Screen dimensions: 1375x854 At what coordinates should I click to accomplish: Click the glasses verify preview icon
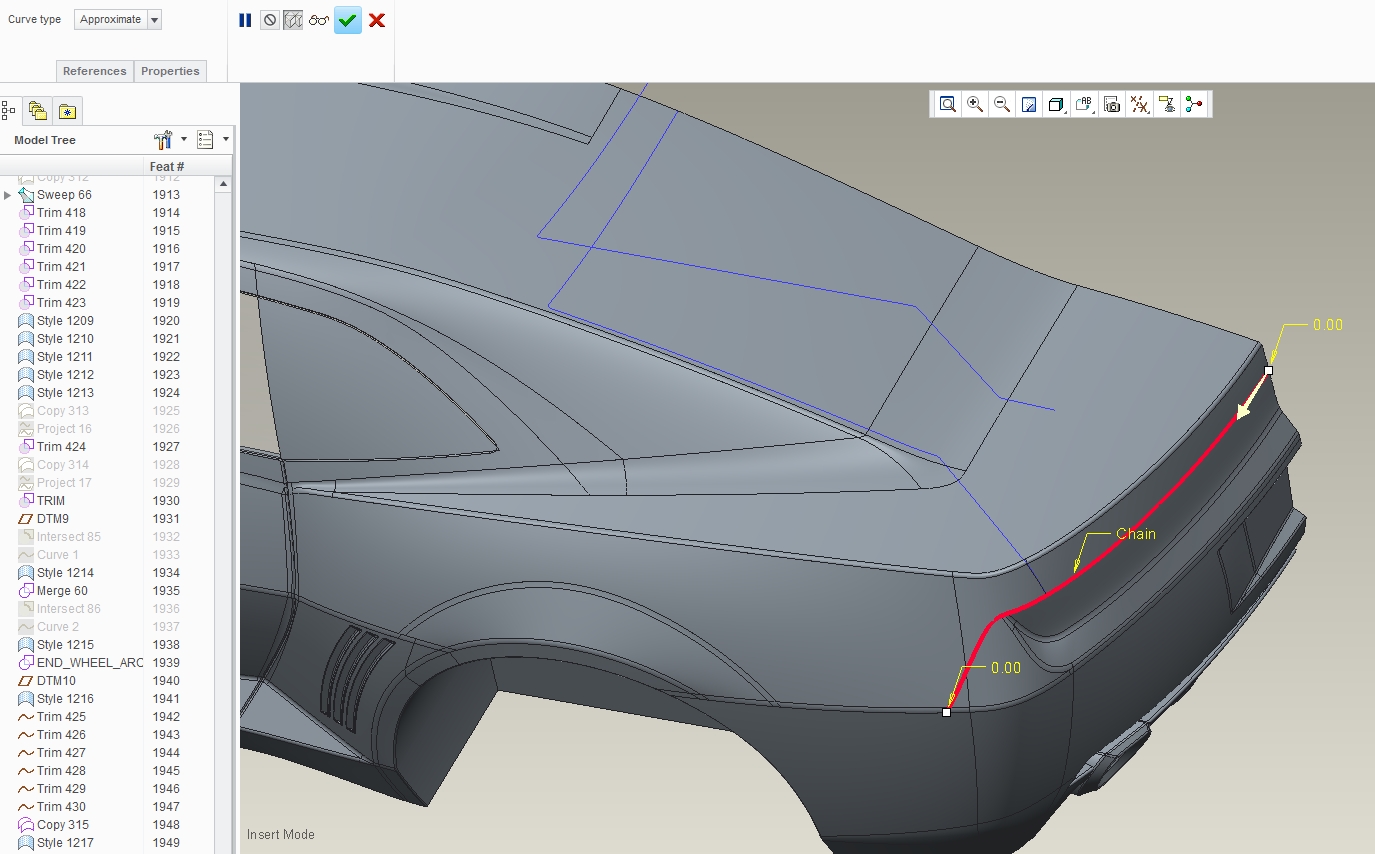(319, 20)
